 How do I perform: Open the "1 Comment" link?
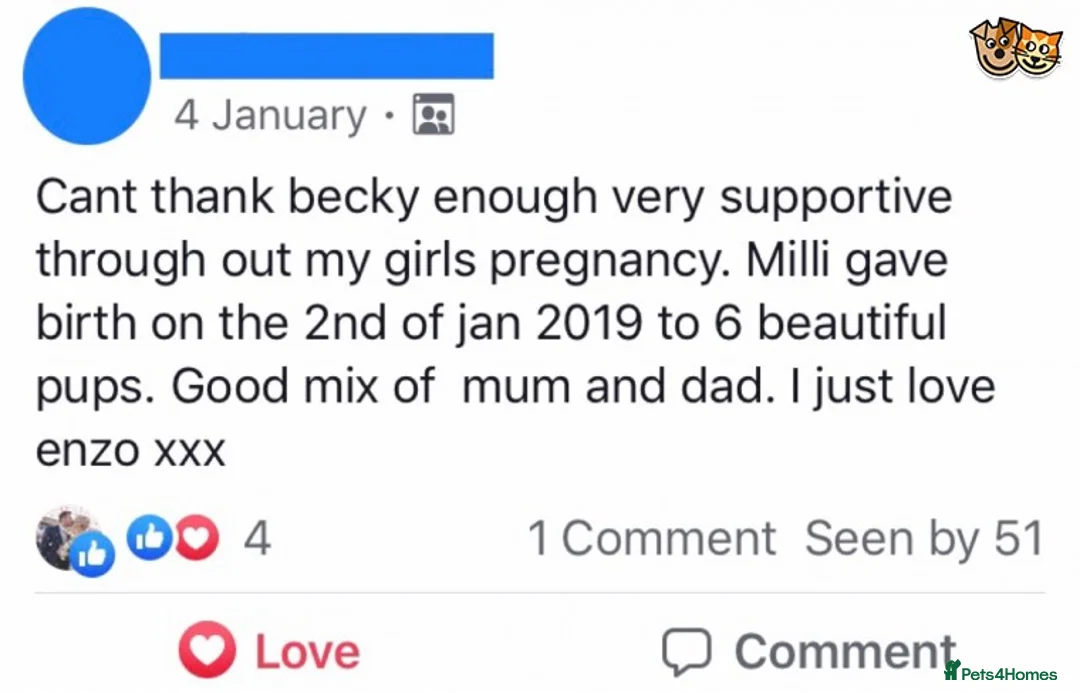pyautogui.click(x=651, y=539)
